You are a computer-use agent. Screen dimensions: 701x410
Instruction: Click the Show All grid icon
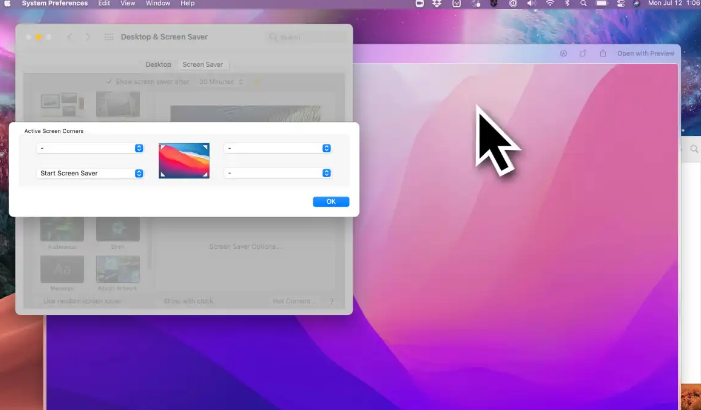(x=109, y=37)
